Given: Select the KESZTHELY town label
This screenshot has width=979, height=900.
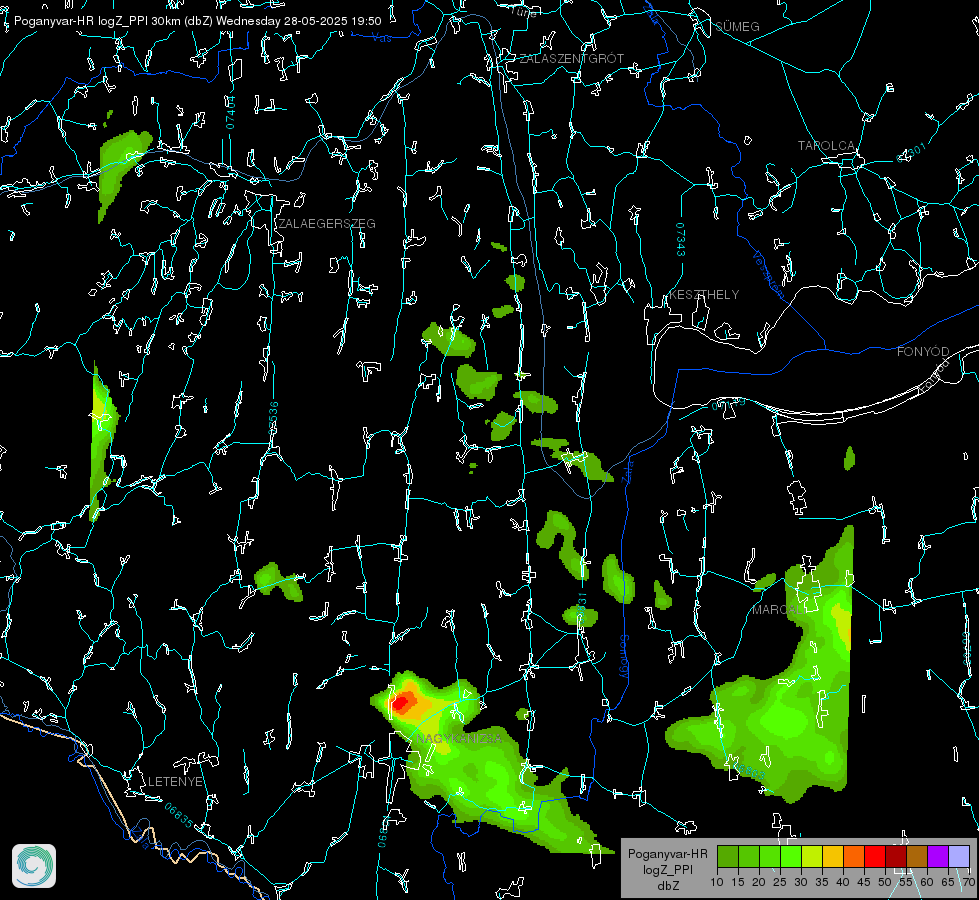Looking at the screenshot, I should 704,295.
